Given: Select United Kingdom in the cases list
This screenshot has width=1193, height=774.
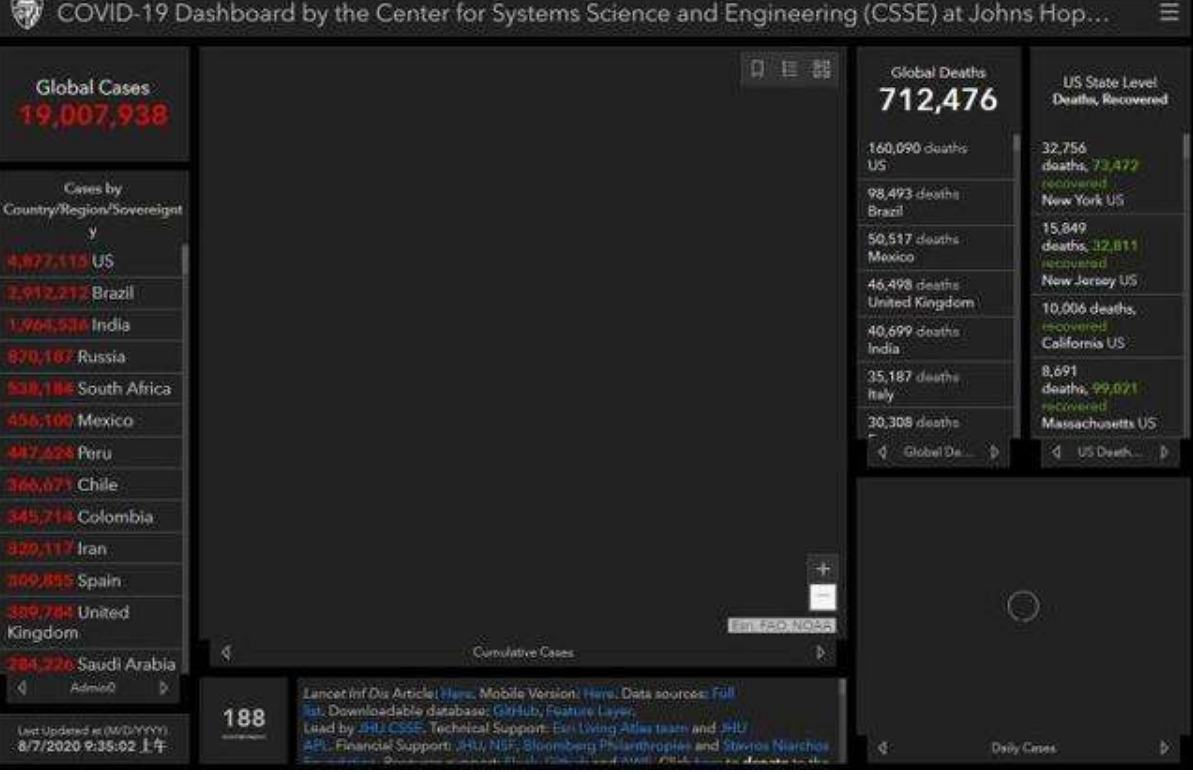Looking at the screenshot, I should (91, 623).
